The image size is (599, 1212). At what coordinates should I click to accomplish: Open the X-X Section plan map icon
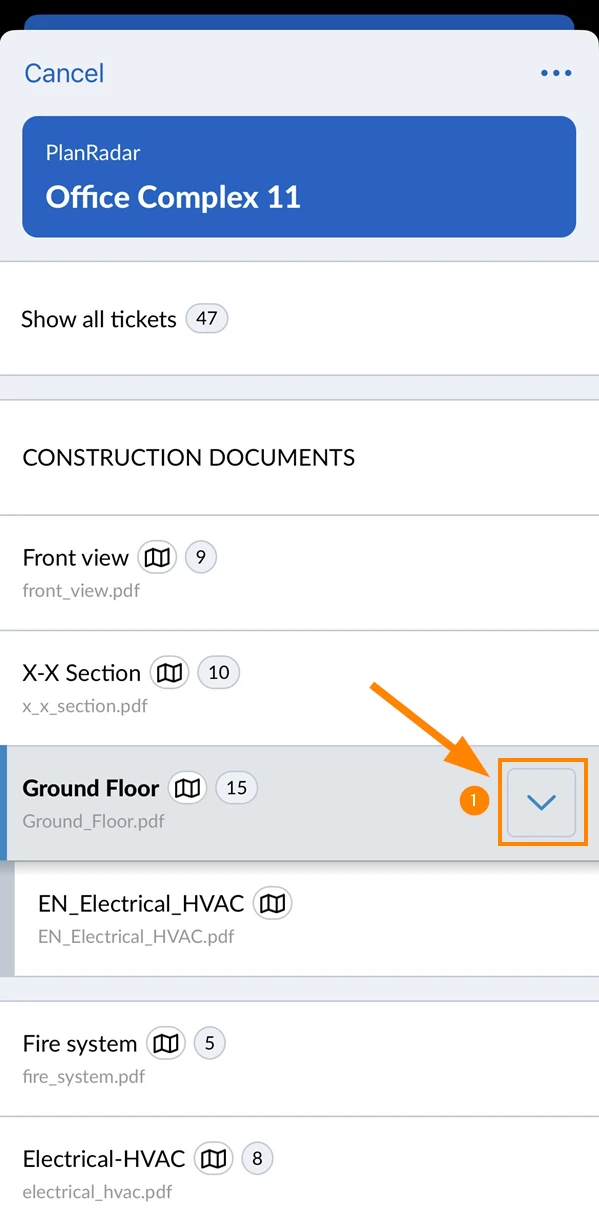coord(170,673)
